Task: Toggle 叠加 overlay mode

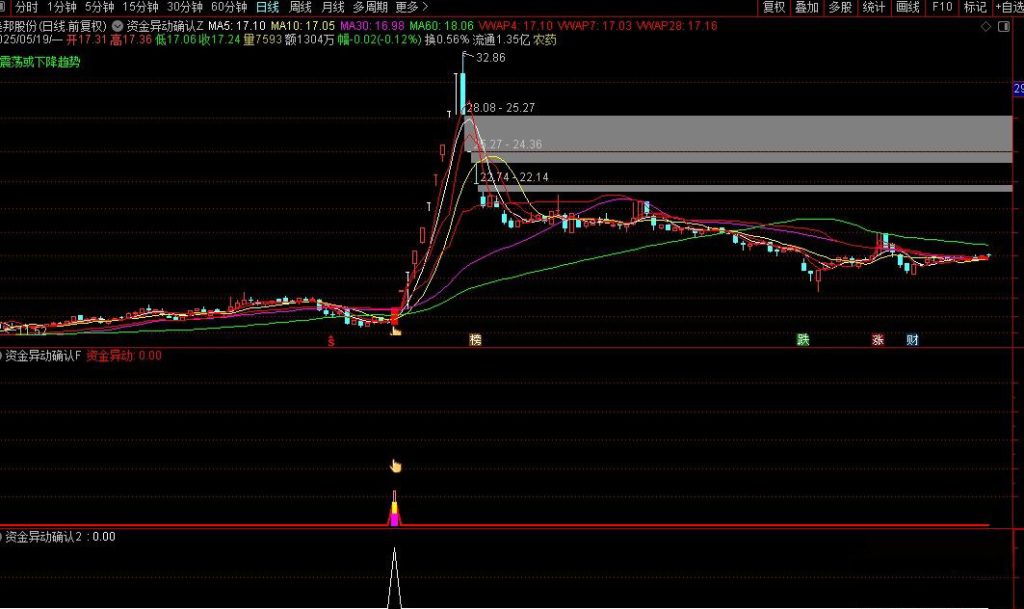Action: 806,7
